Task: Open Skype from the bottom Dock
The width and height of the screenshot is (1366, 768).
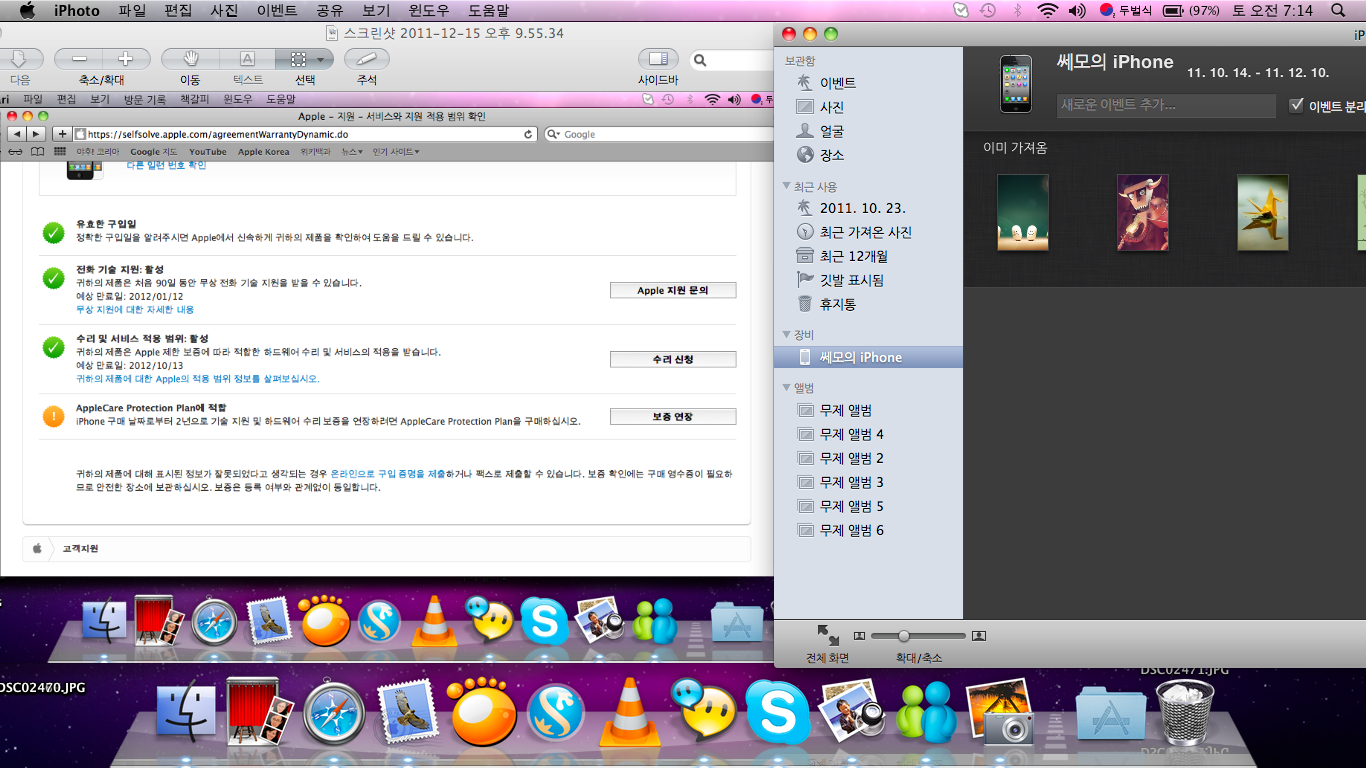Action: pos(777,711)
